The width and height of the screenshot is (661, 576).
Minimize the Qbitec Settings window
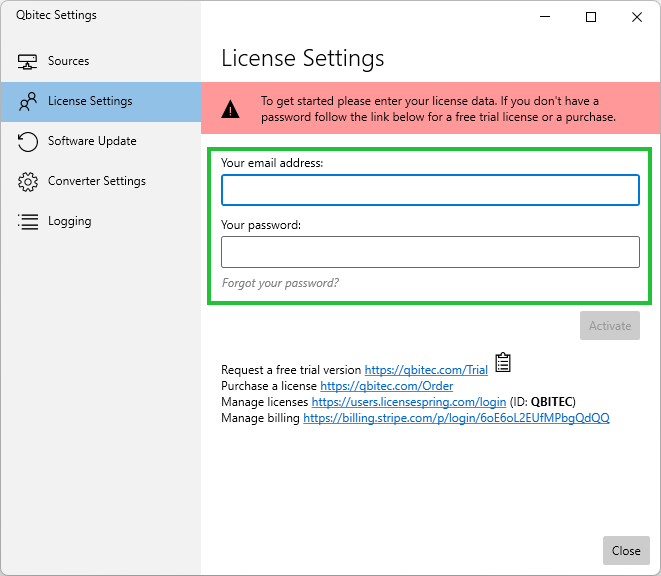545,17
